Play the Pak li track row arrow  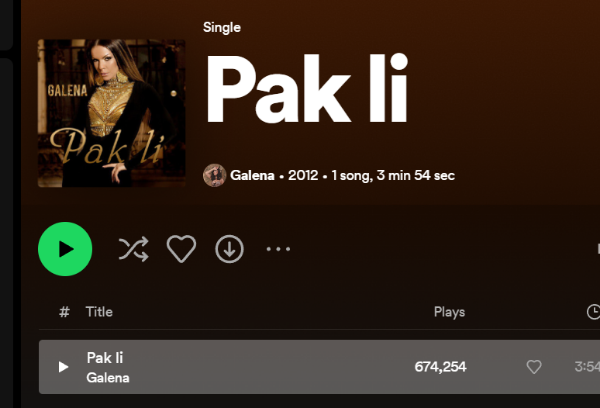(x=63, y=367)
